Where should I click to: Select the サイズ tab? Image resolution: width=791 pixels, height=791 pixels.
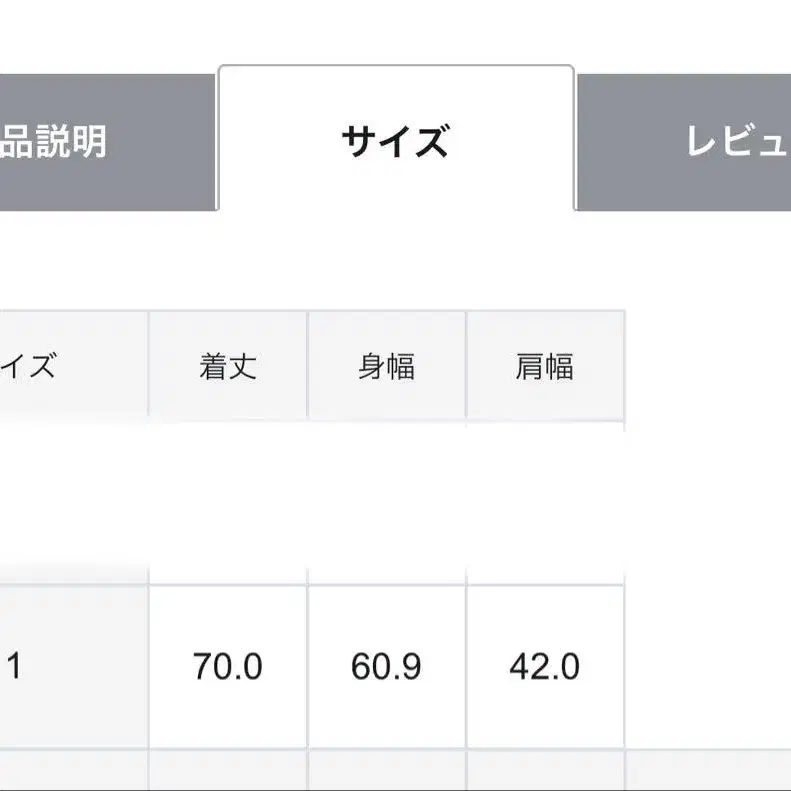[395, 142]
